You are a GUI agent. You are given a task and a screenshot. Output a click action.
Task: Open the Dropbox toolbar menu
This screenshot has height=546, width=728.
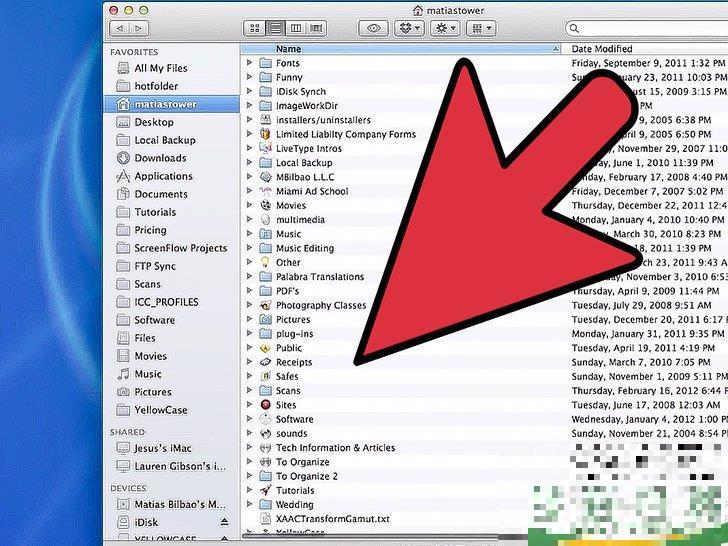(407, 29)
